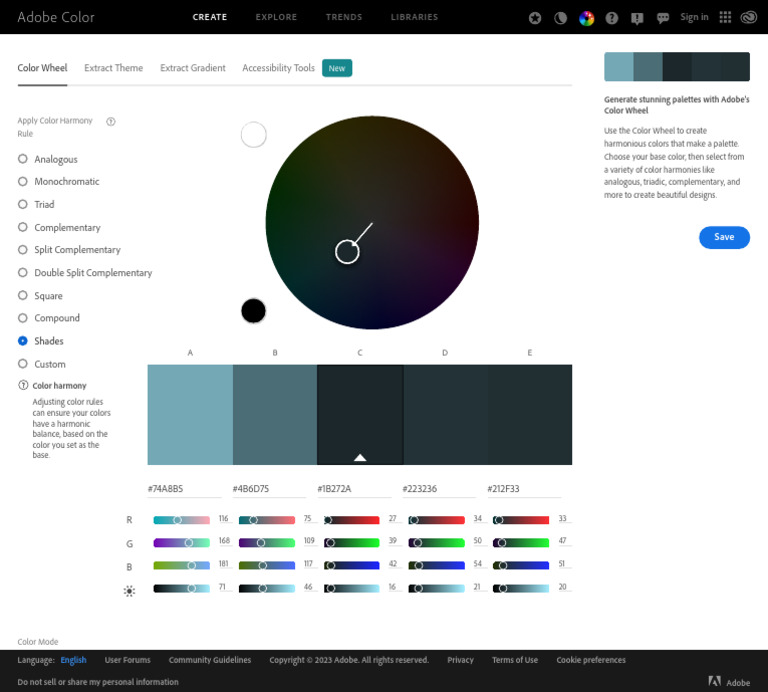Switch to Accessibility Tools tab

(278, 68)
